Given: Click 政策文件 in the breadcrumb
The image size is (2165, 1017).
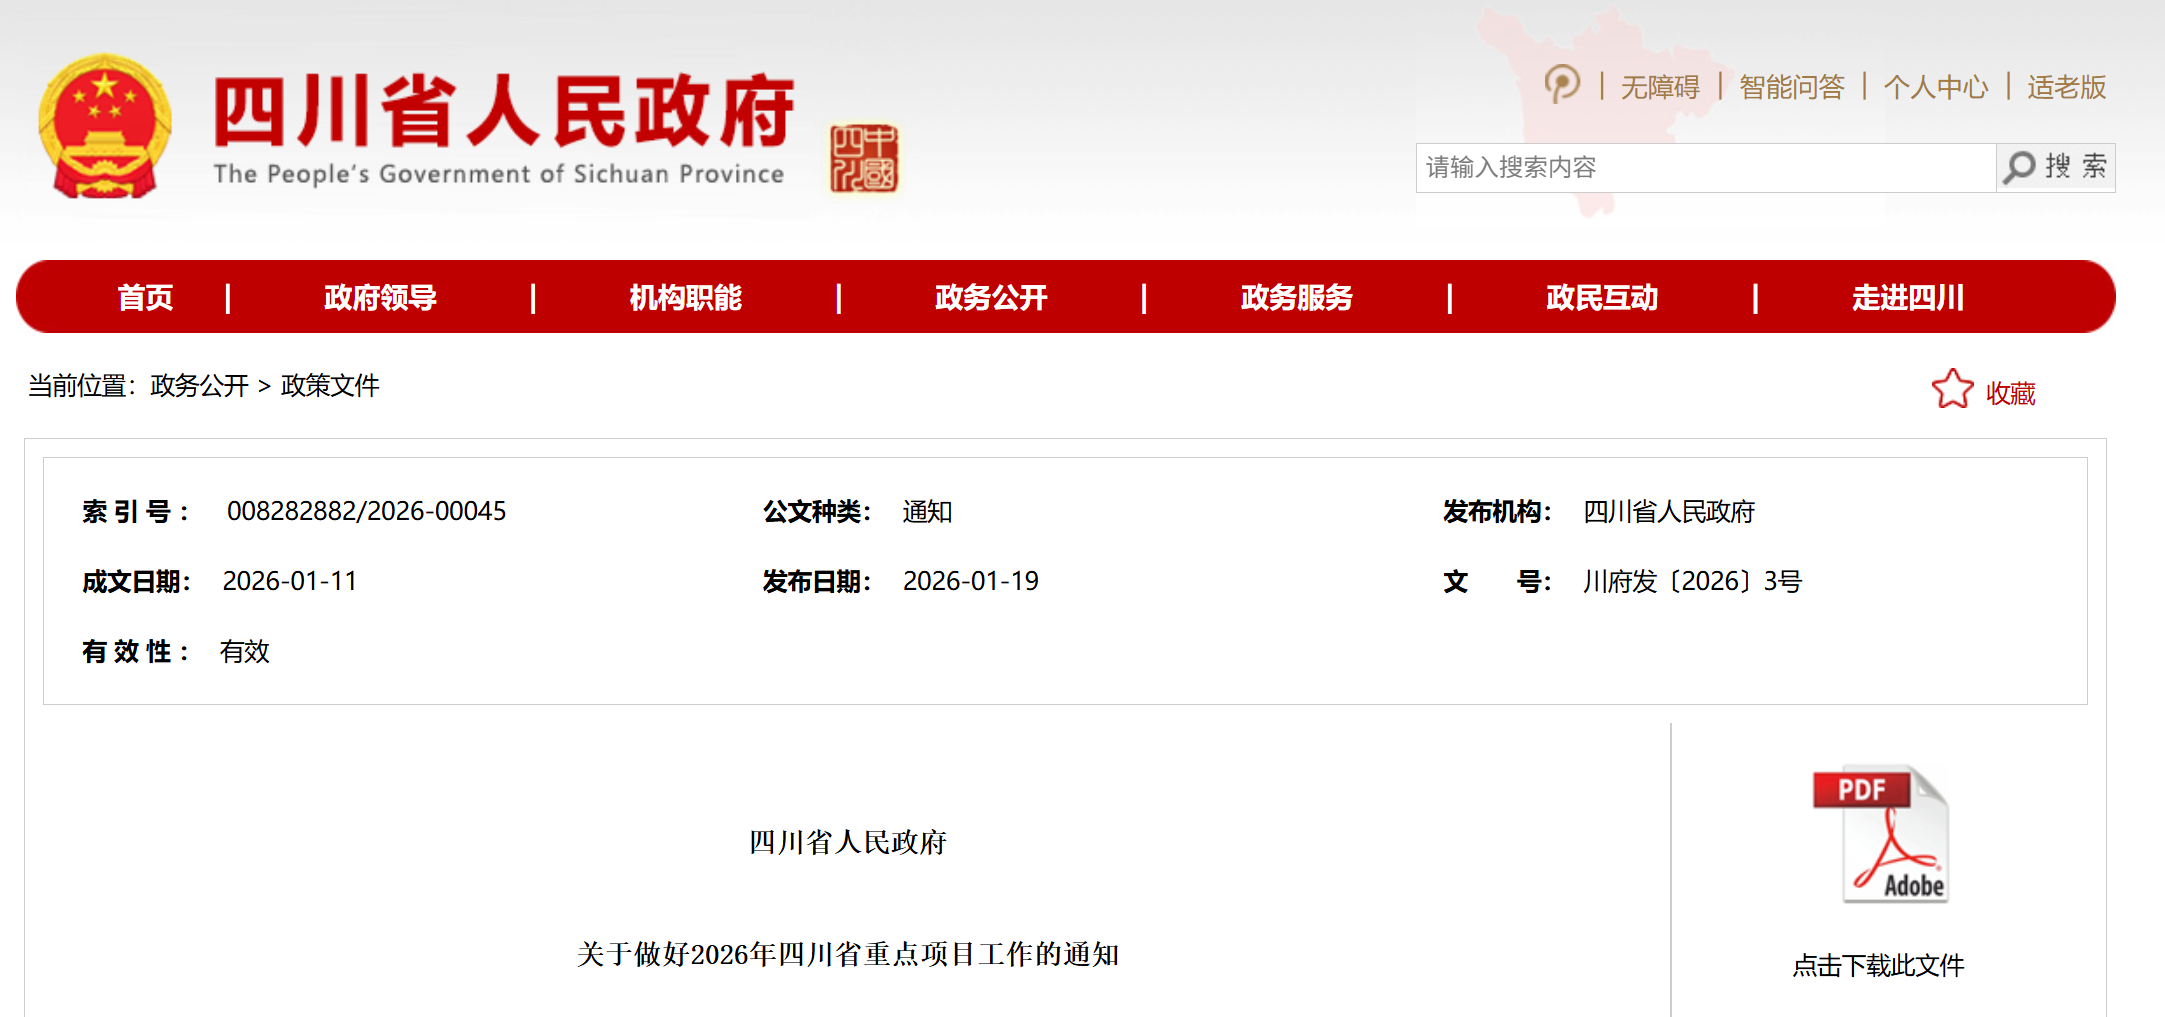Looking at the screenshot, I should tap(330, 386).
